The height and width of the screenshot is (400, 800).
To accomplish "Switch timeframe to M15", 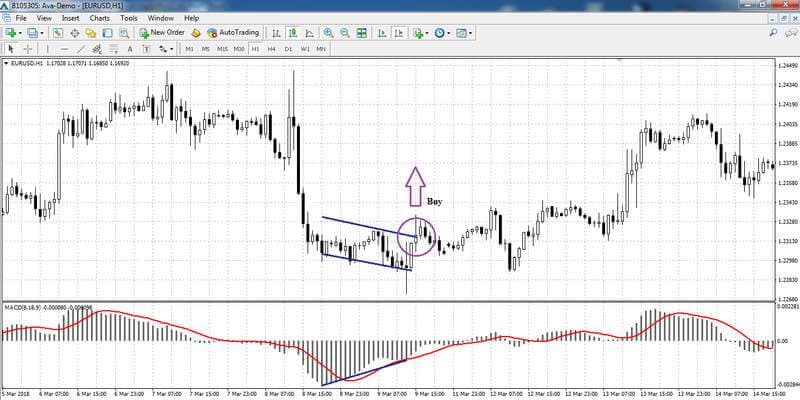I will pos(222,49).
